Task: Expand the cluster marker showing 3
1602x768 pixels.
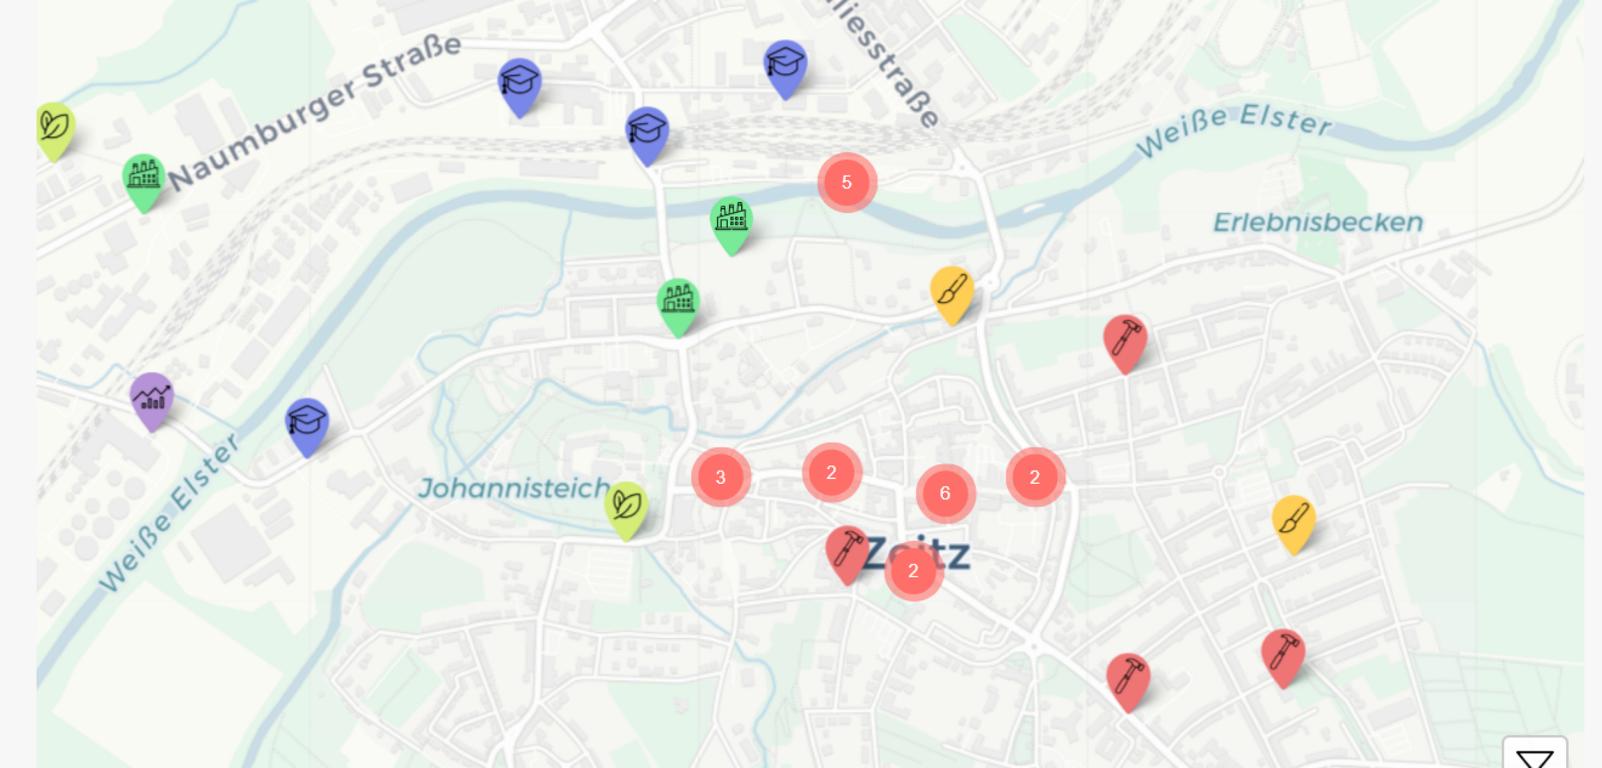Action: click(x=721, y=477)
